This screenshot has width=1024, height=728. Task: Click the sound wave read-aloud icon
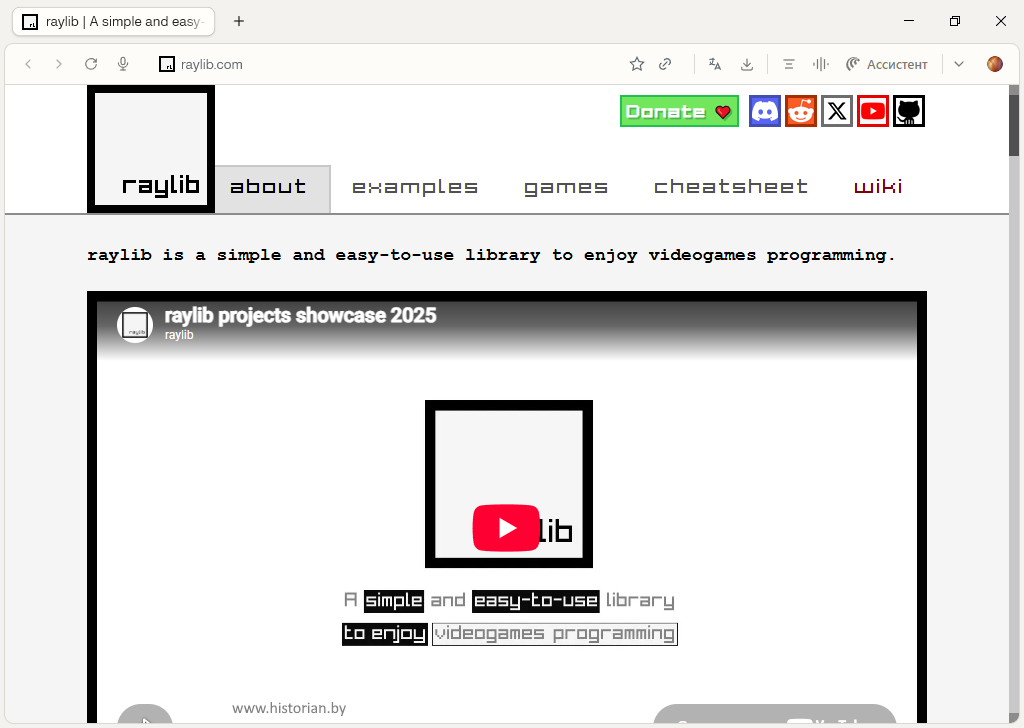821,64
